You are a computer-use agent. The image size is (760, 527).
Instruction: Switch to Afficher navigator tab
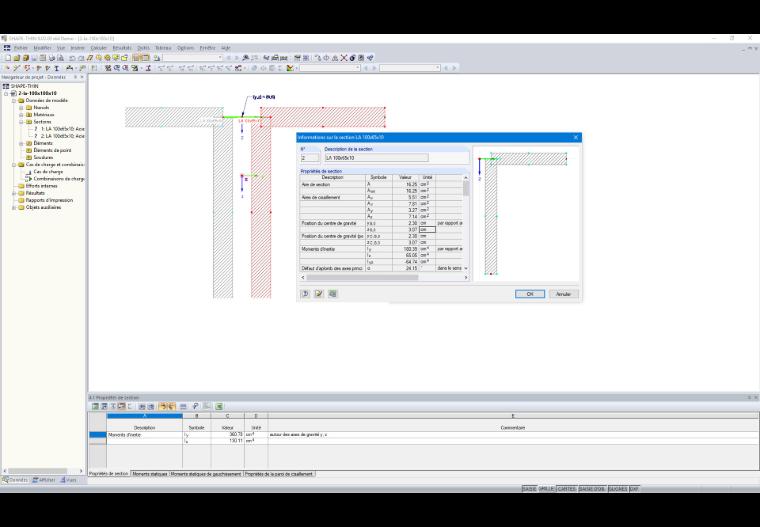click(x=44, y=480)
